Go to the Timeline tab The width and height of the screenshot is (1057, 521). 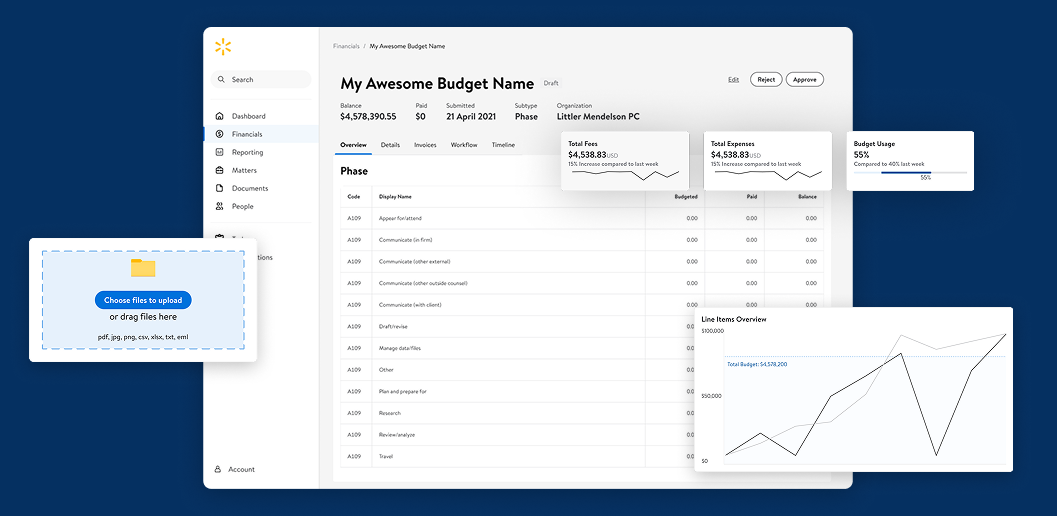click(x=503, y=145)
